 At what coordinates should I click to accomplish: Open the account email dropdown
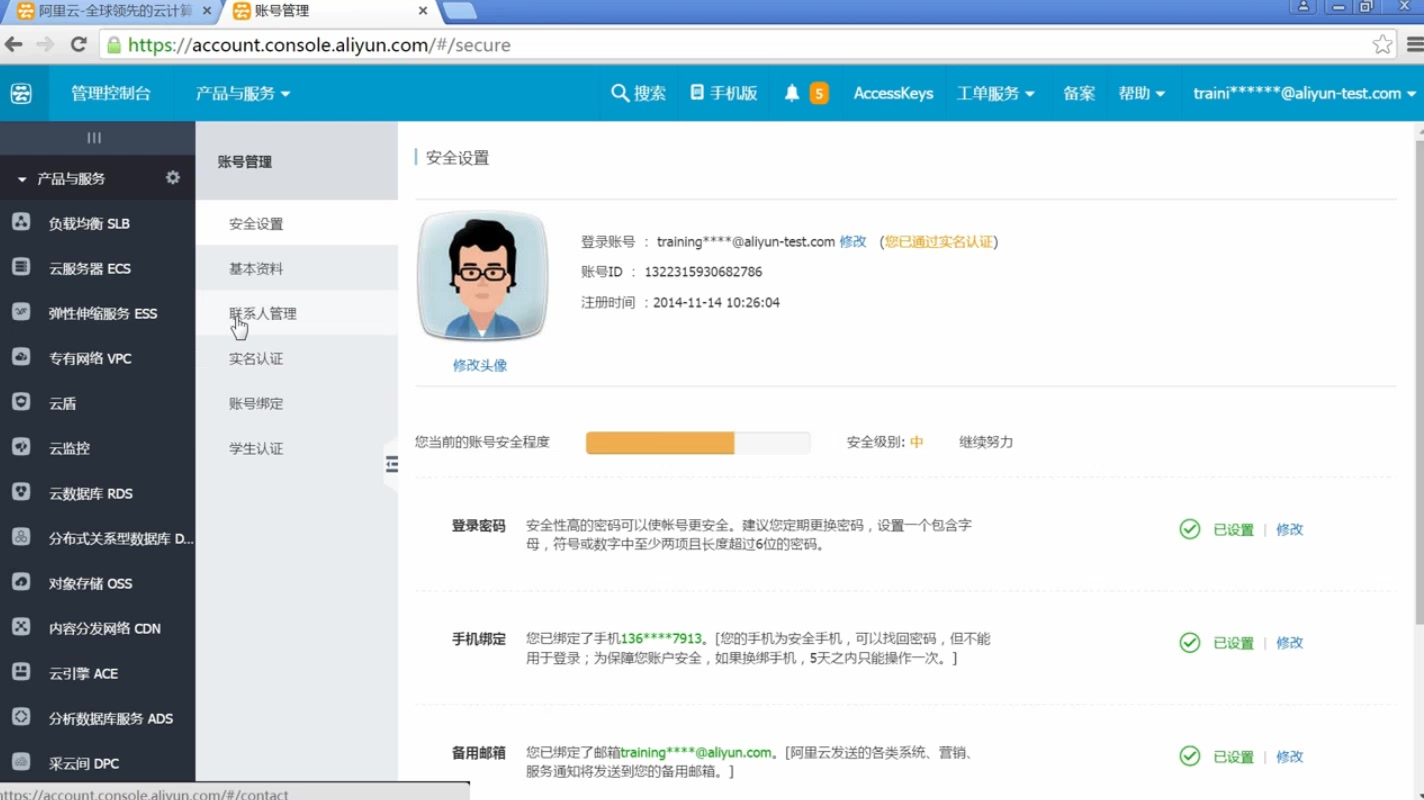(1304, 93)
